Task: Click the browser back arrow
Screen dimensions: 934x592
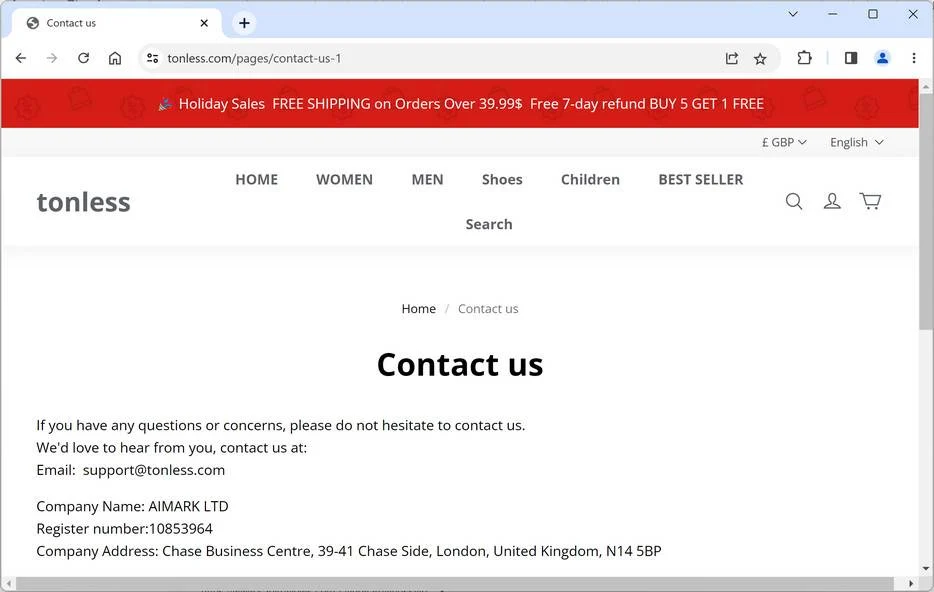Action: 21,58
